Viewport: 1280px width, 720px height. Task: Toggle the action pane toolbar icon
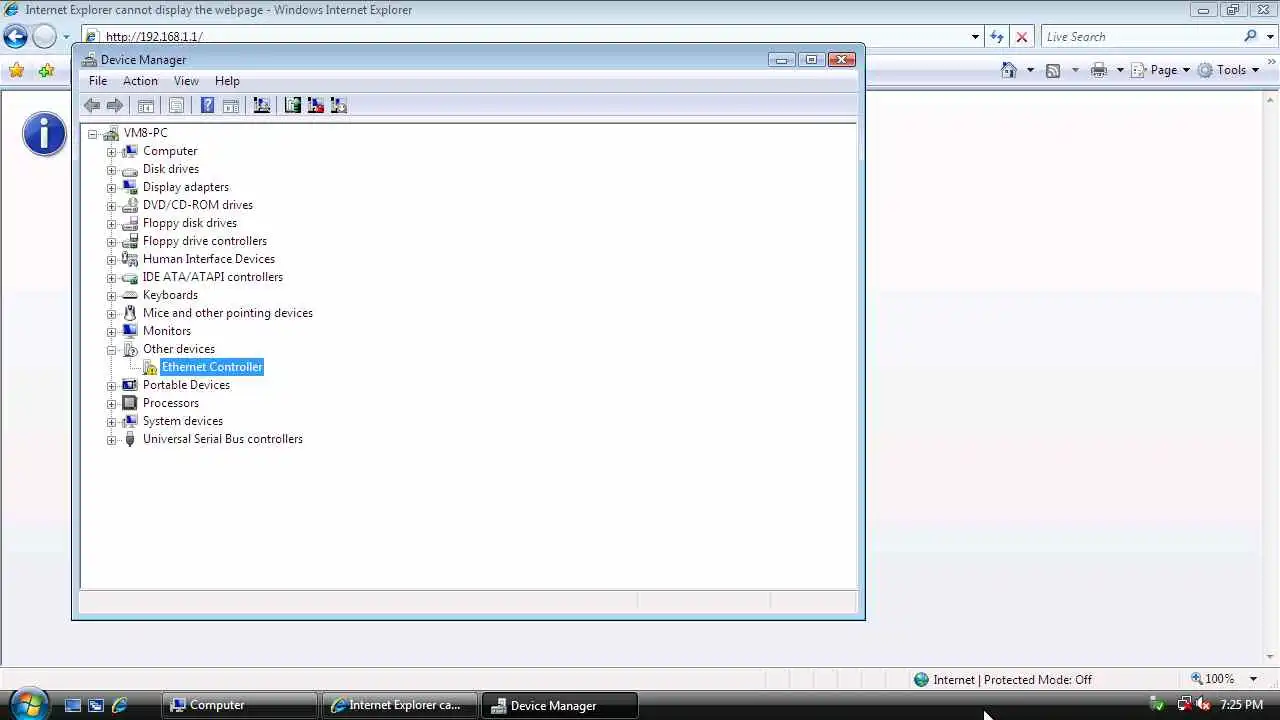(x=230, y=105)
